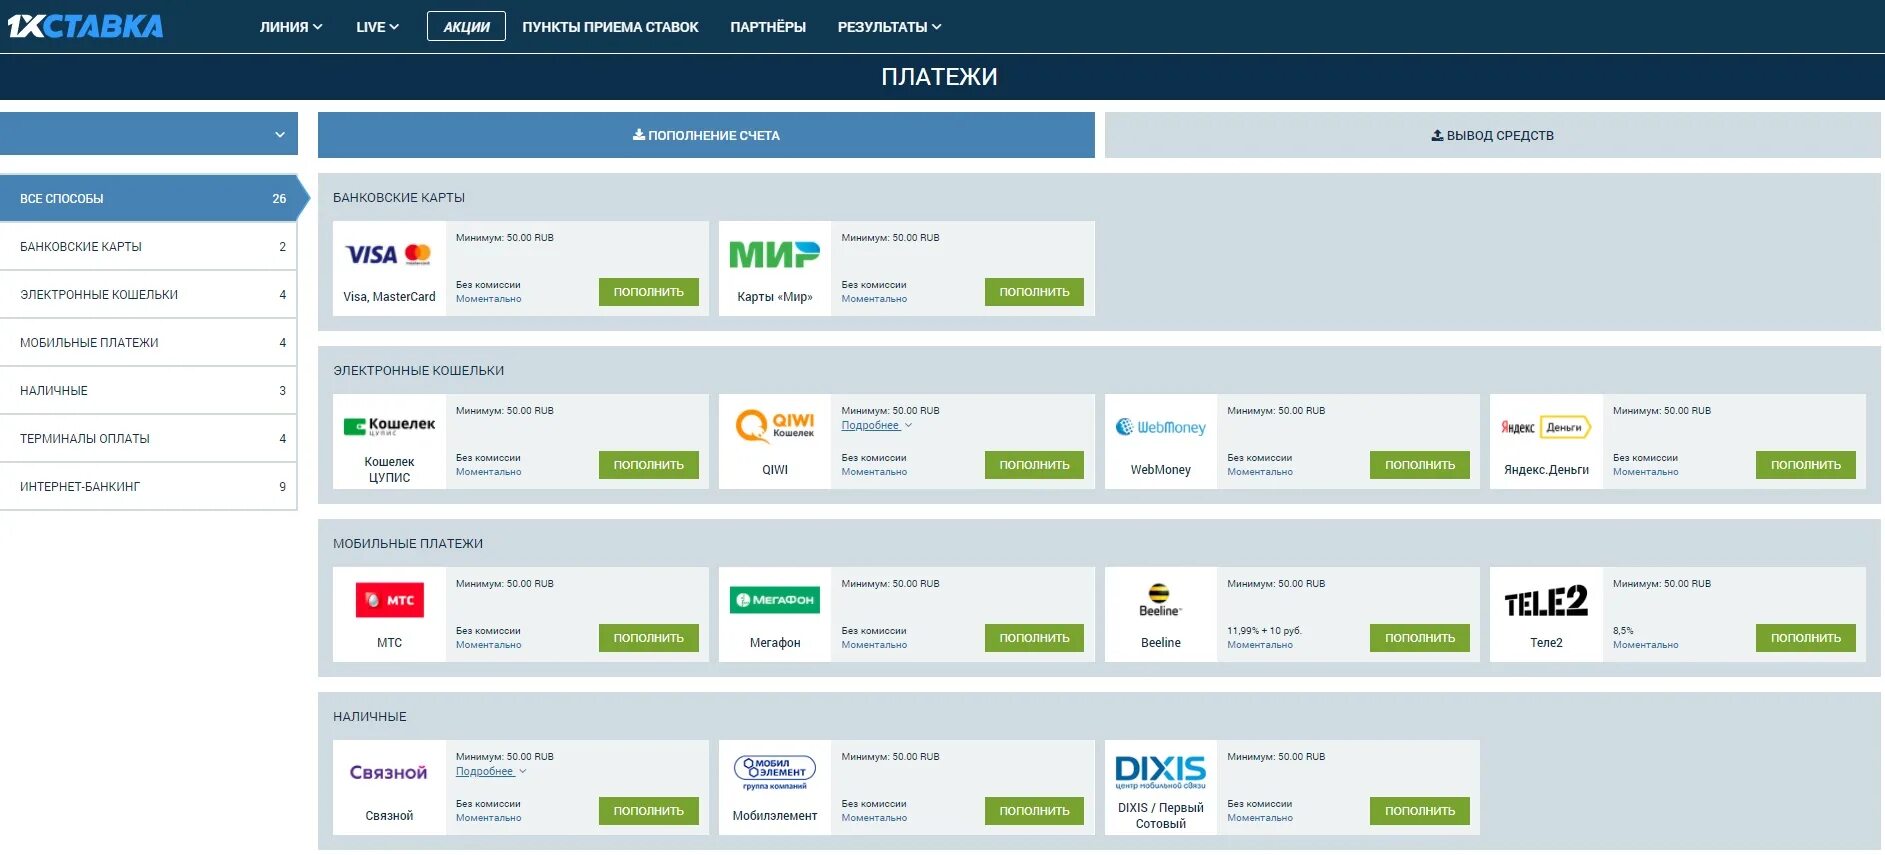1885x855 pixels.
Task: Click the Яндекс Деньги logo
Action: point(1546,427)
